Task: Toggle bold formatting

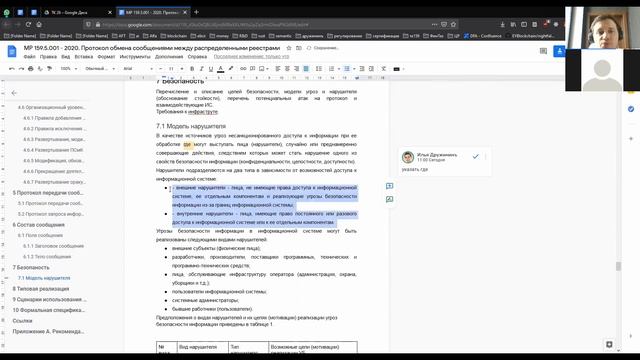Action: (192, 69)
